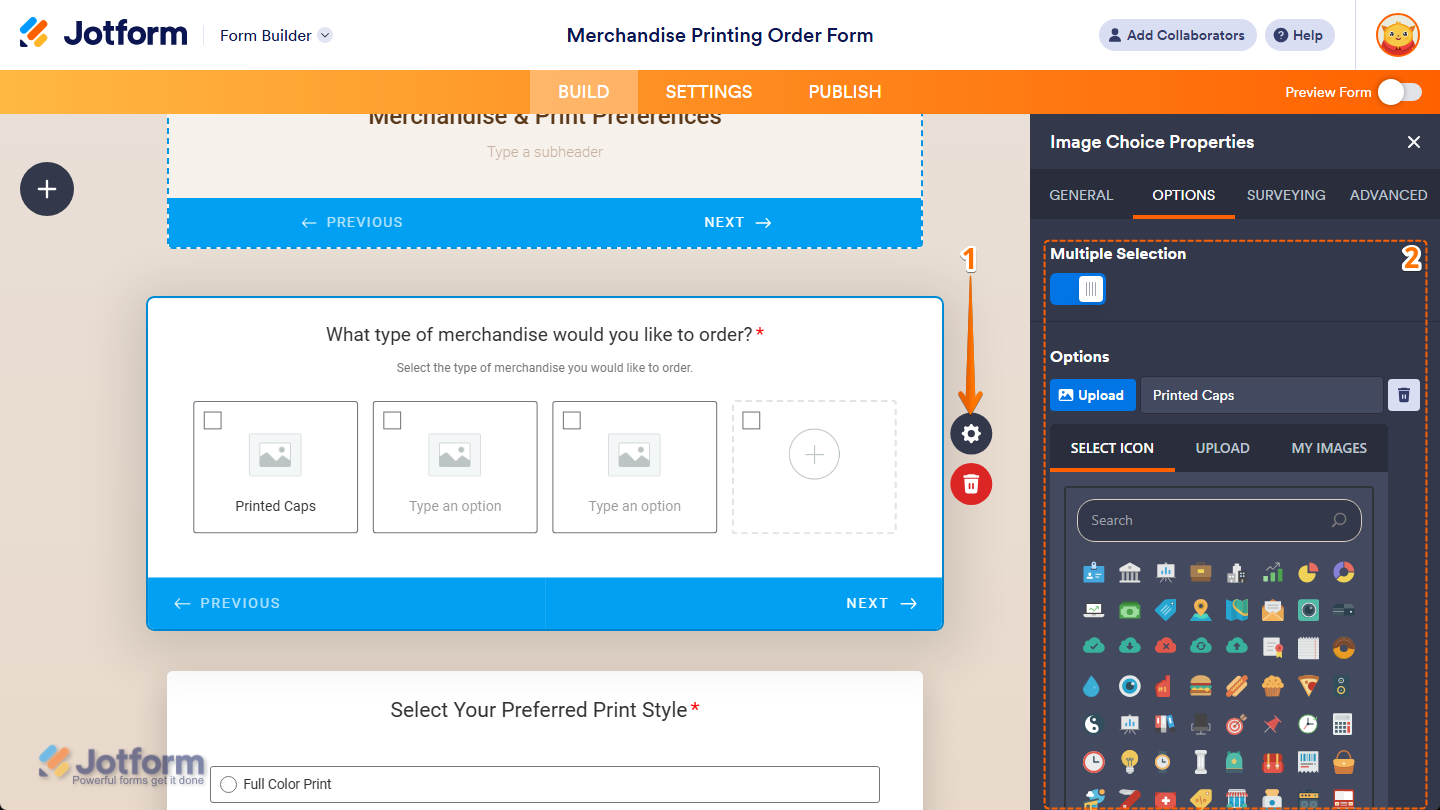
Task: Select the yellow pie chart icon
Action: tap(1308, 573)
